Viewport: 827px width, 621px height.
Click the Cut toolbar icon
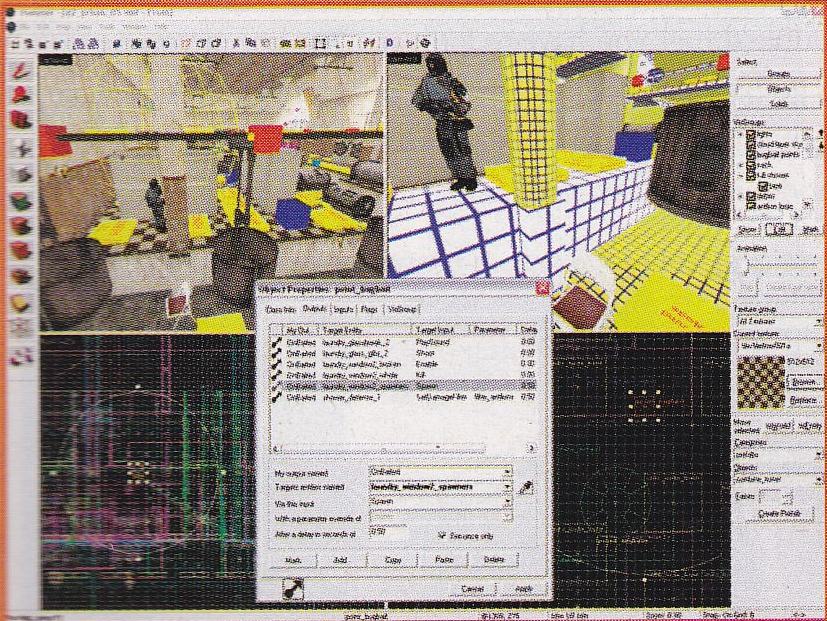click(235, 44)
